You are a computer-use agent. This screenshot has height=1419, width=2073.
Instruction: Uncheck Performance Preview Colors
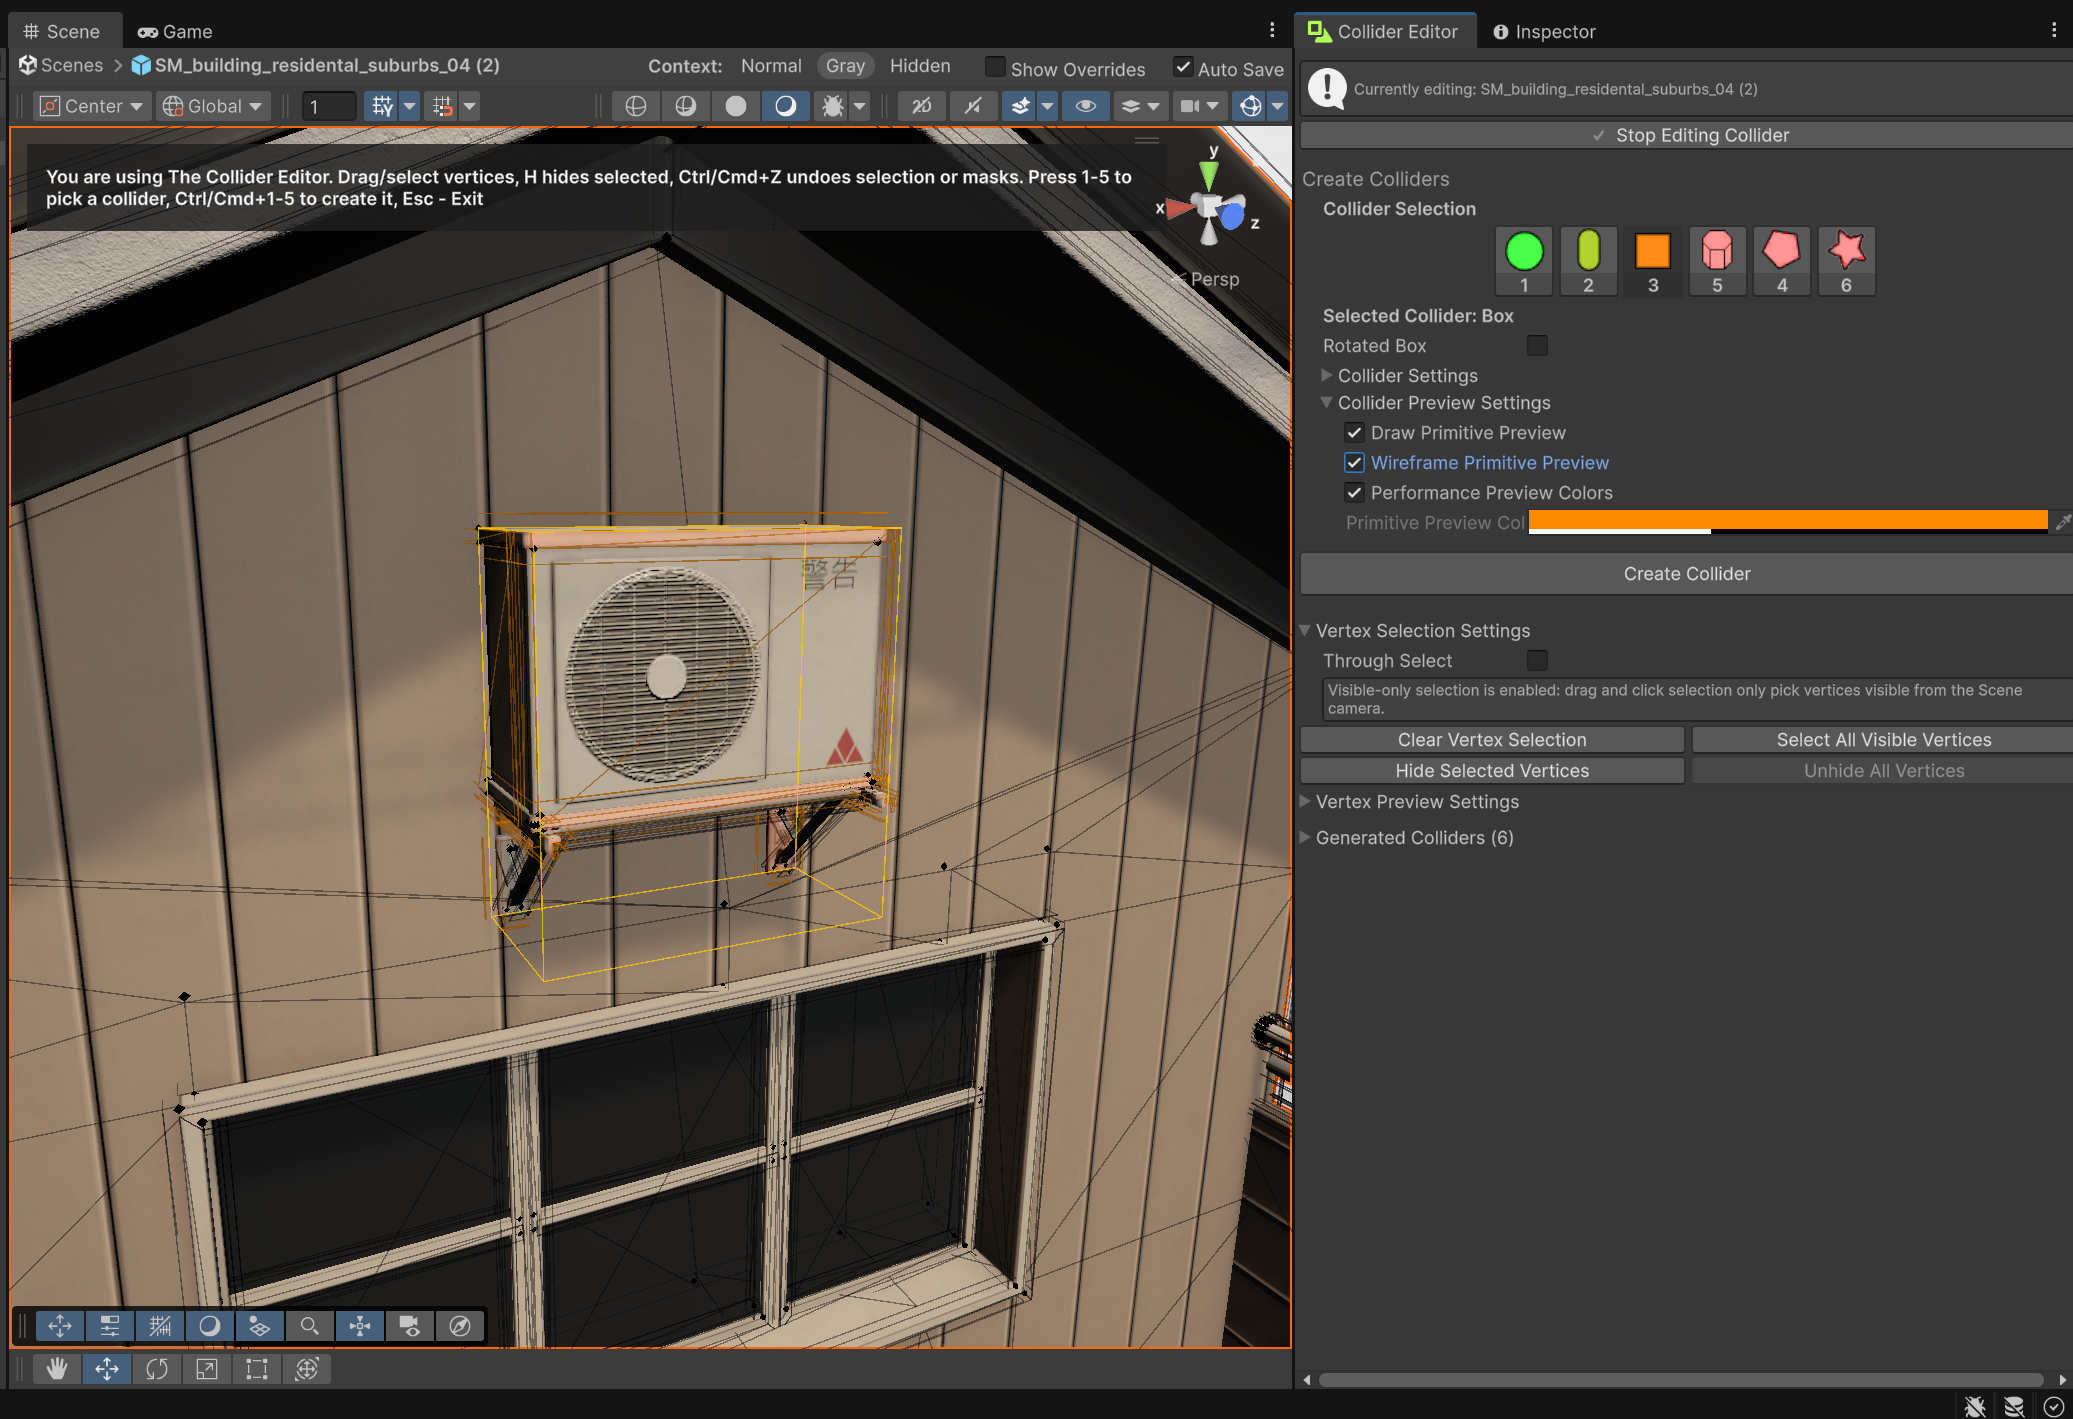[x=1354, y=493]
